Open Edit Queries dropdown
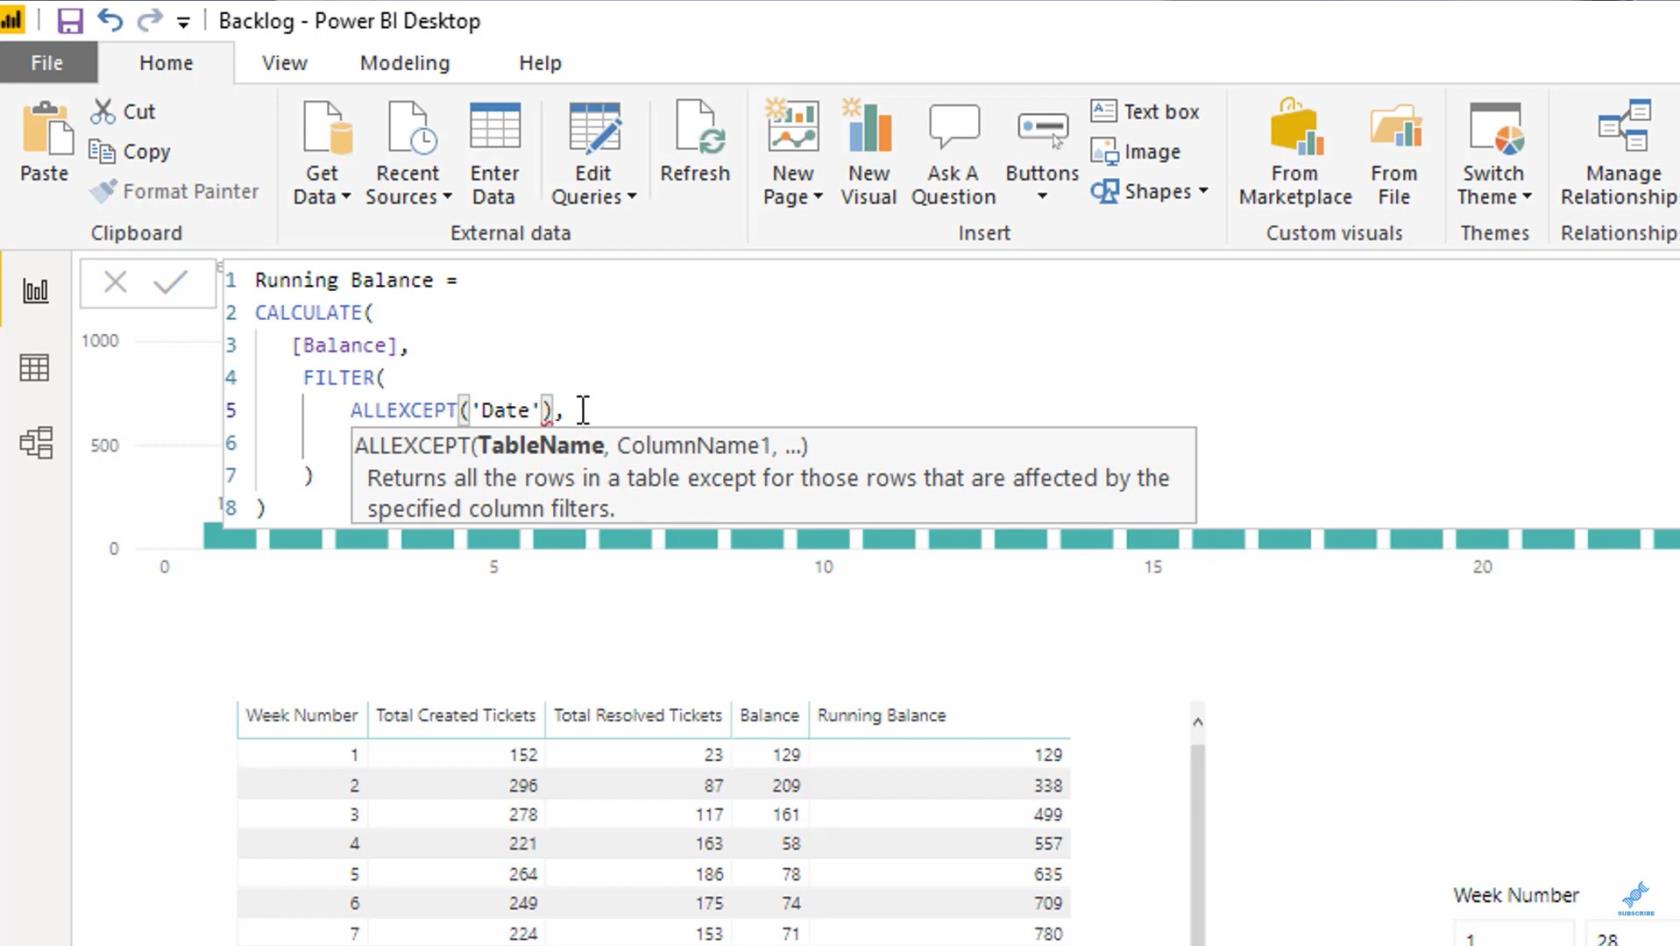1680x946 pixels. point(593,153)
